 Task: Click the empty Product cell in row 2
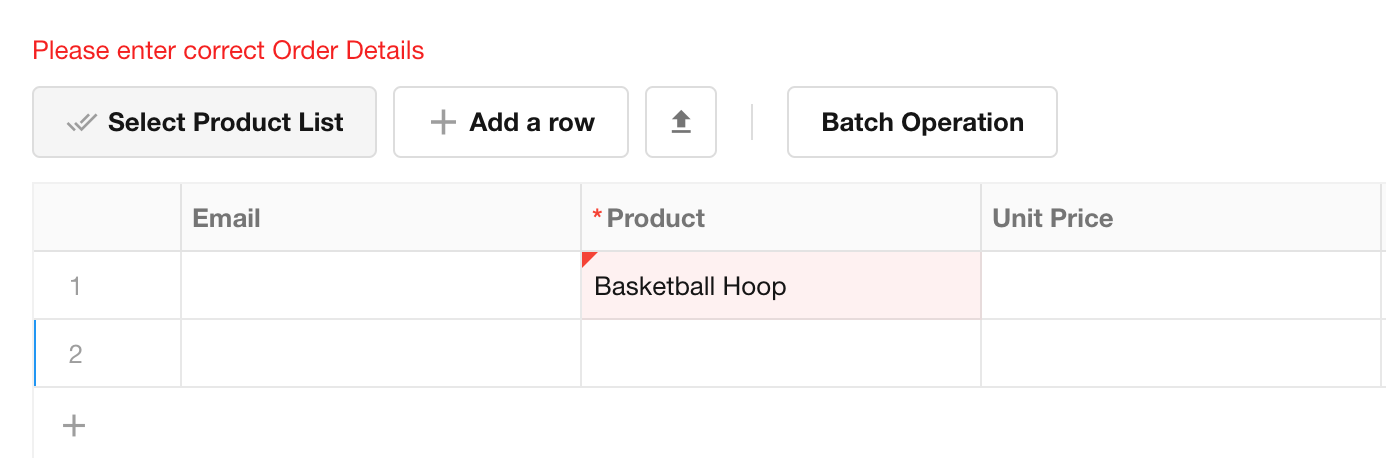tap(780, 353)
